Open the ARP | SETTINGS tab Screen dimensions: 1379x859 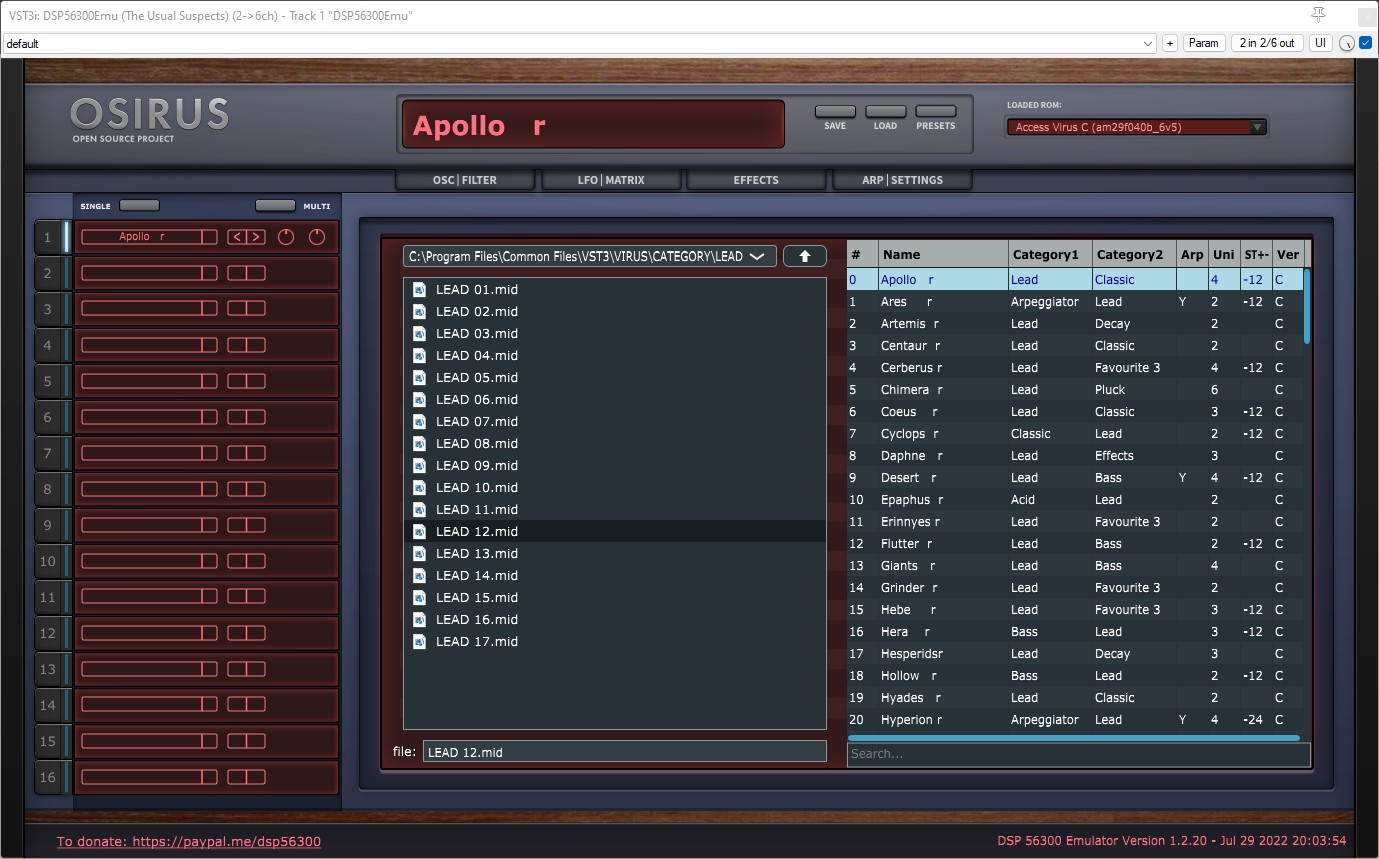(x=902, y=180)
